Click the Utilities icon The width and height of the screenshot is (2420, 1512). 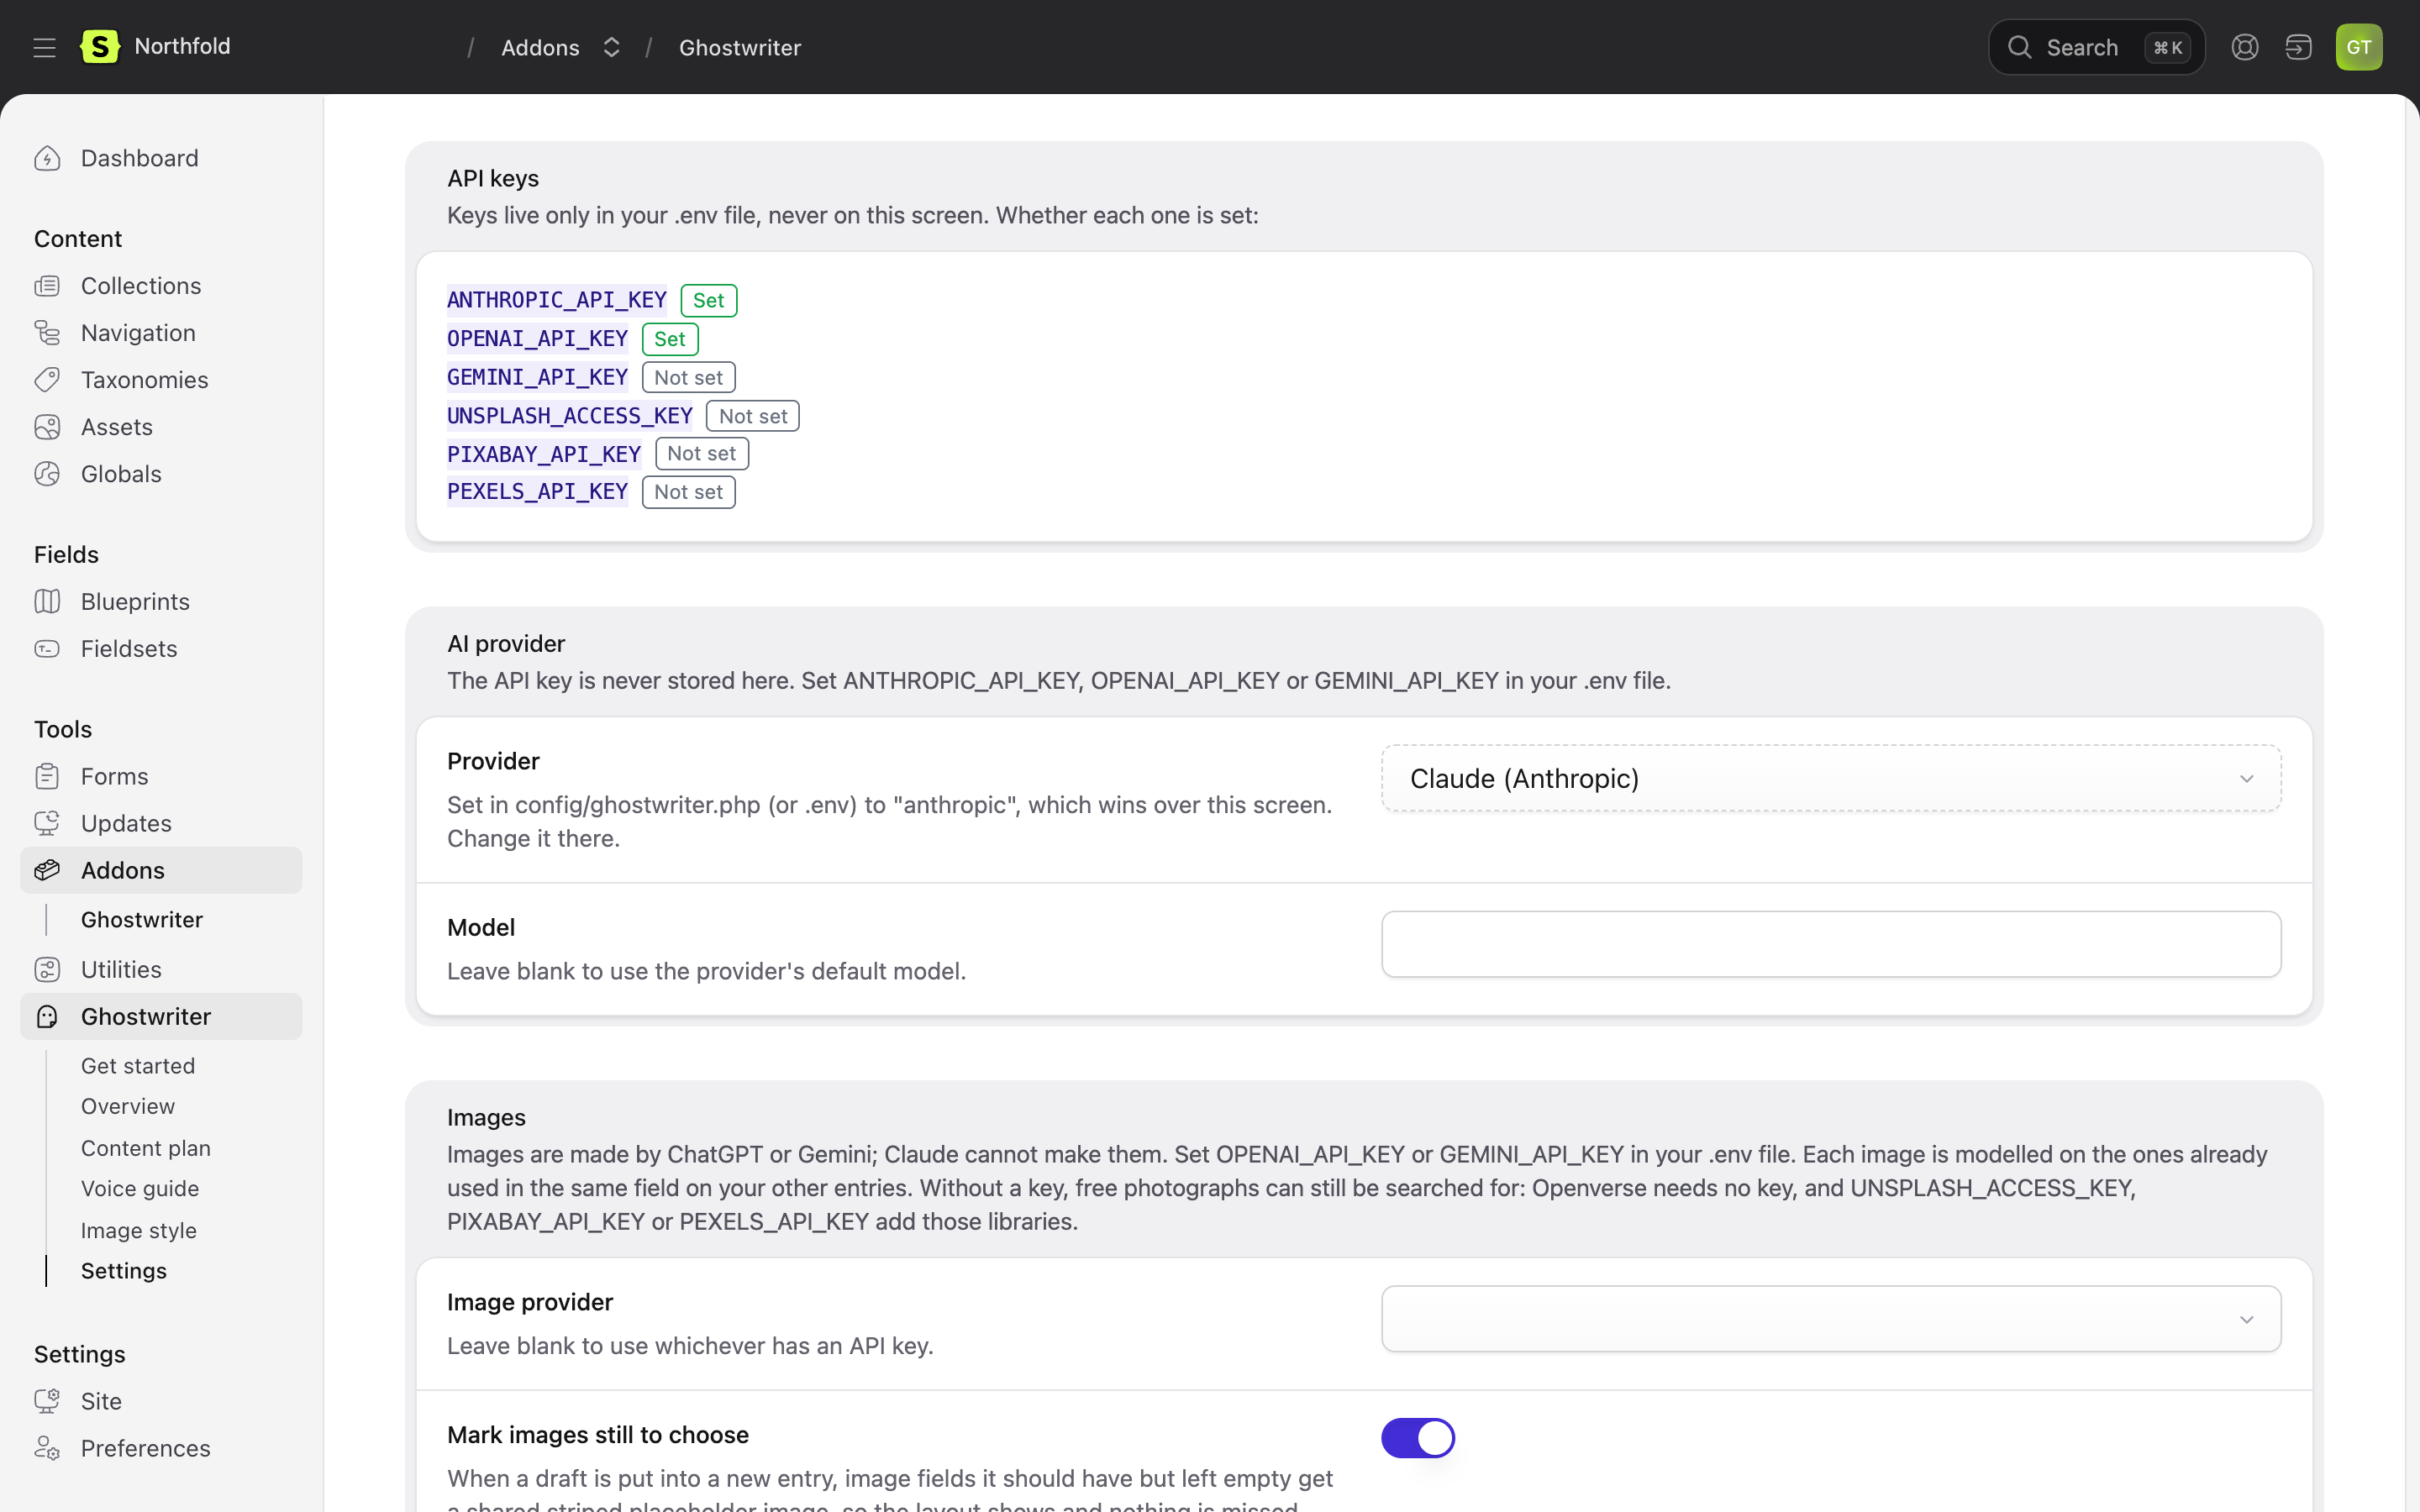coord(47,969)
